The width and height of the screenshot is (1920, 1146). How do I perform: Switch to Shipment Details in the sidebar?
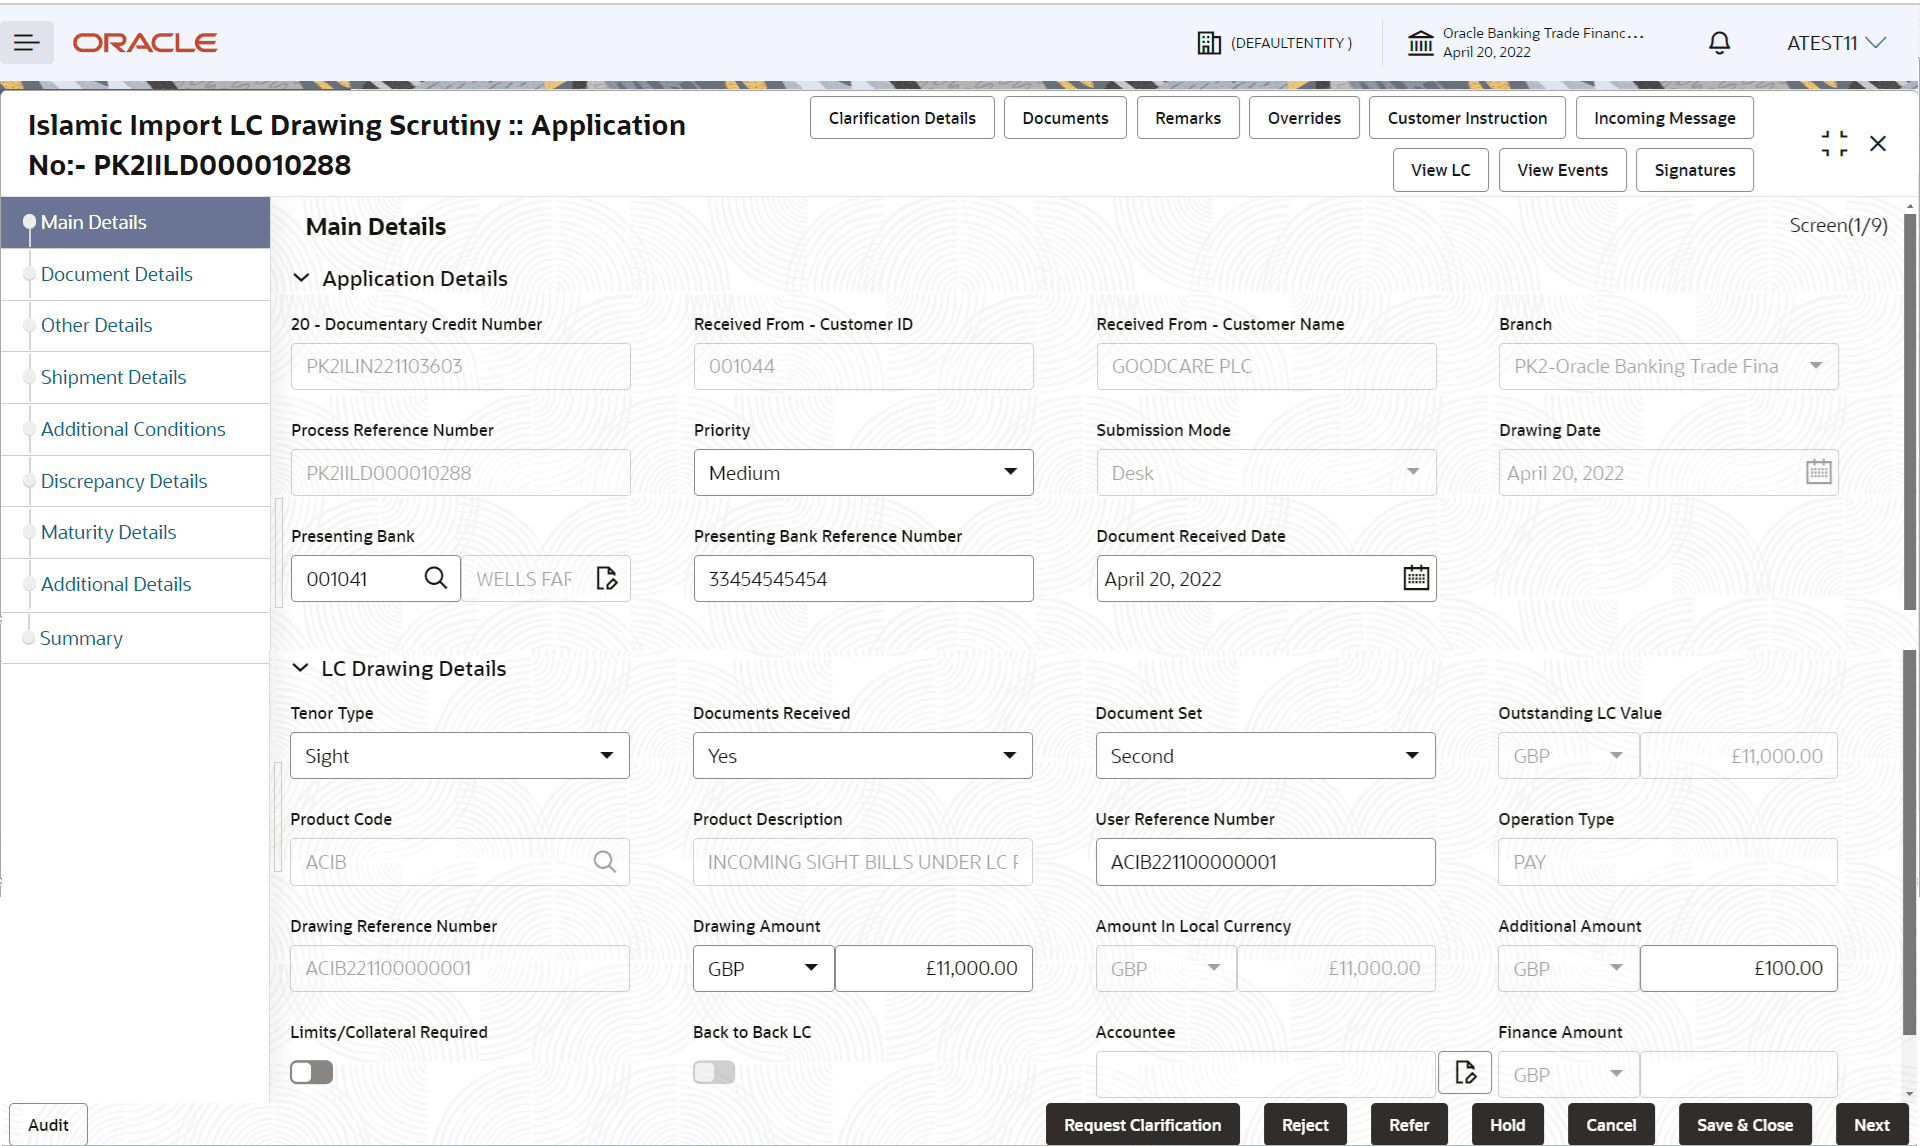click(113, 377)
